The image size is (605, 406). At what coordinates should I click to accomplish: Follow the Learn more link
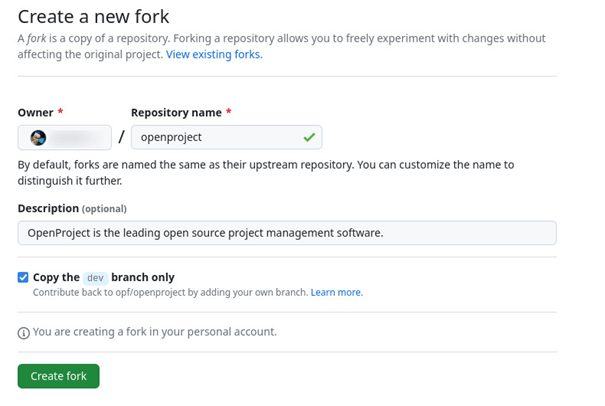[x=335, y=292]
